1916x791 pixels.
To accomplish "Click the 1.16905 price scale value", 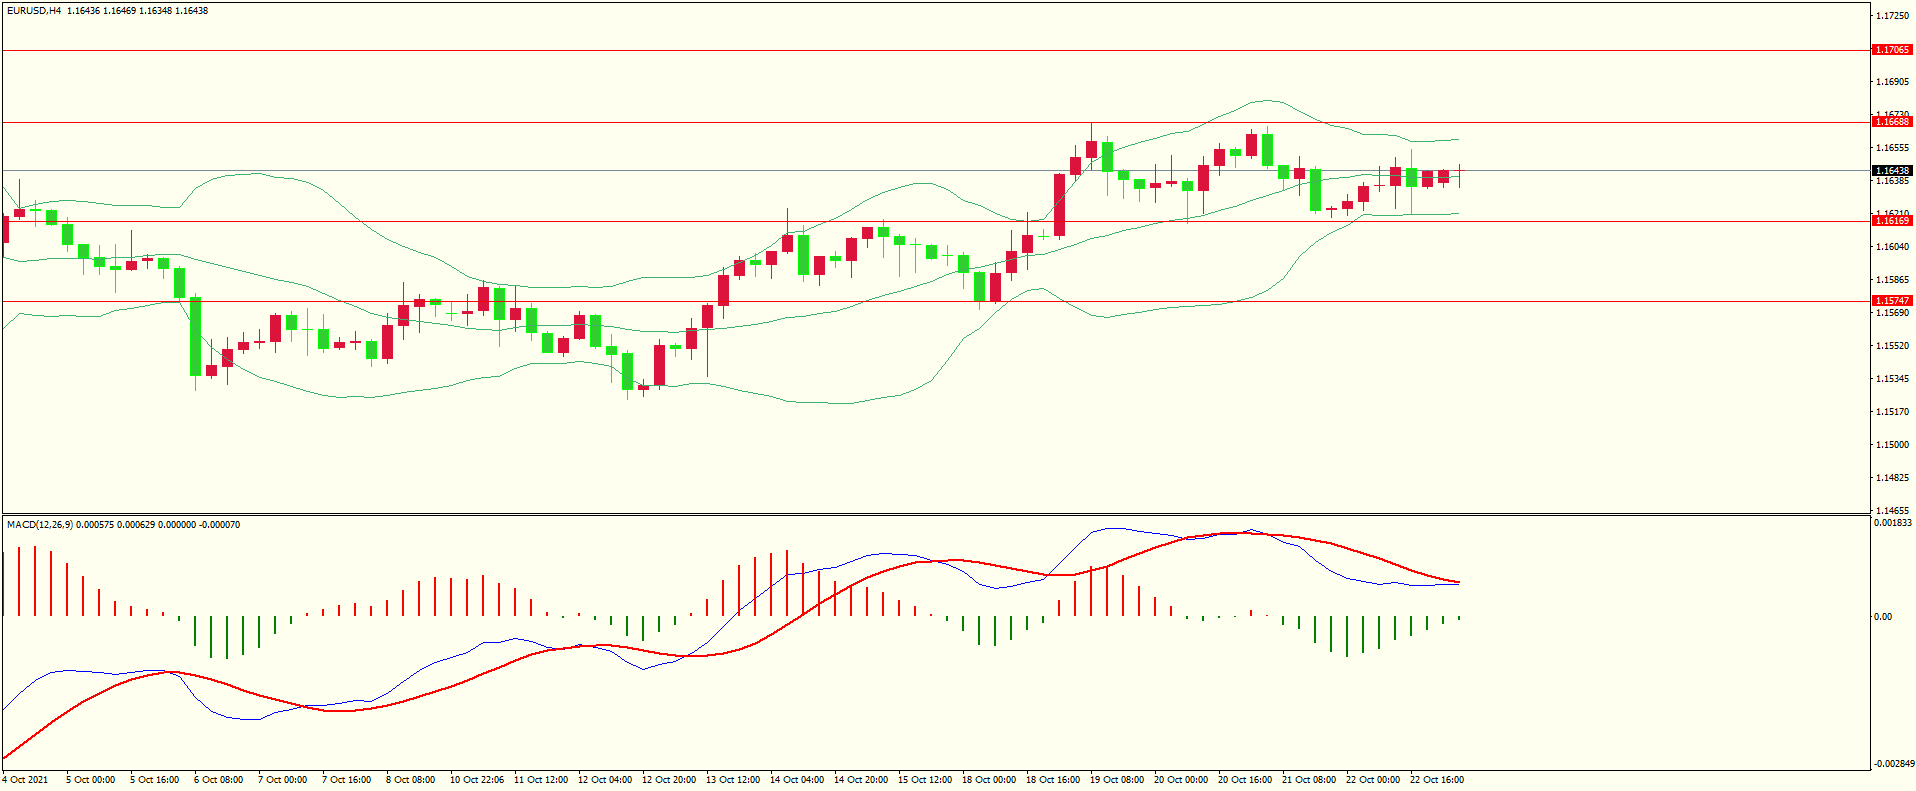I will [1892, 82].
